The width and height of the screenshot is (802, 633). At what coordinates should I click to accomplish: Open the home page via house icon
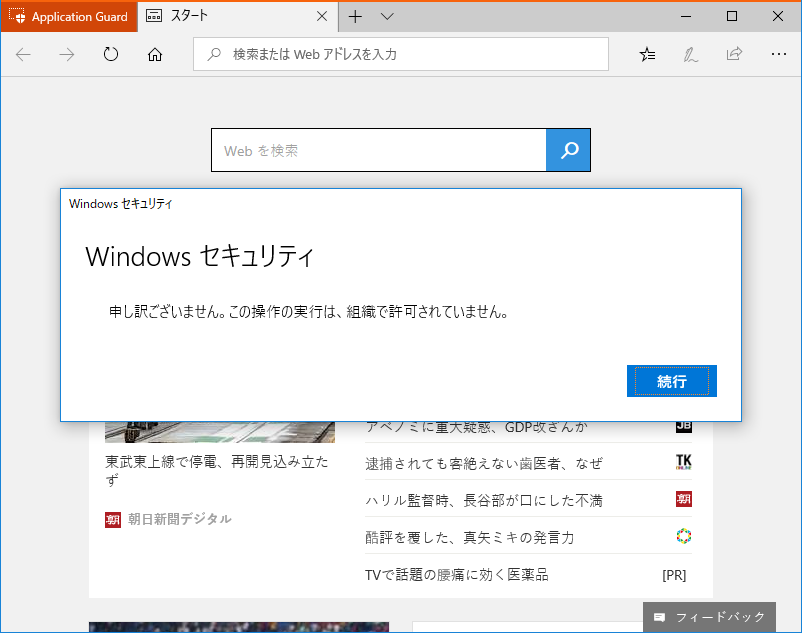point(154,54)
